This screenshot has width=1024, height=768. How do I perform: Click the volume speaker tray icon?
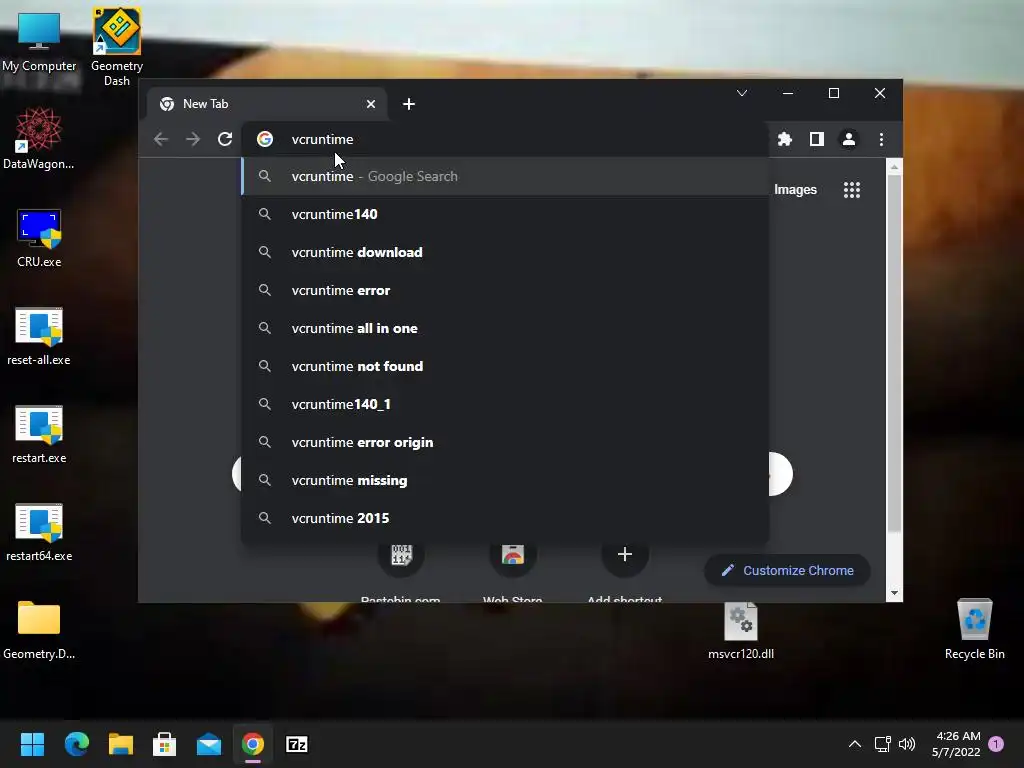pos(906,744)
